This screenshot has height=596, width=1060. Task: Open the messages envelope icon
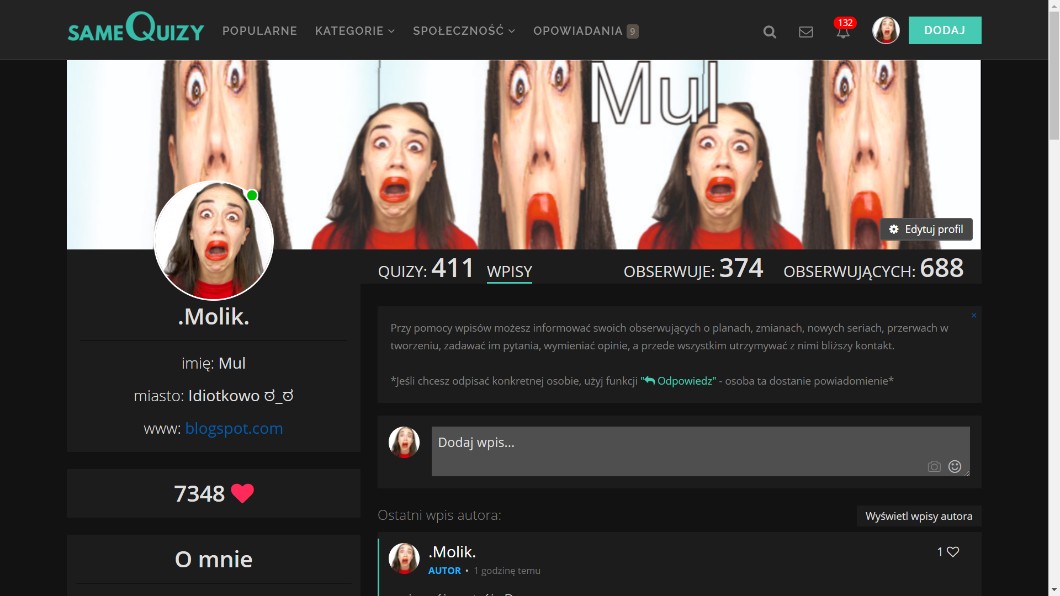click(x=806, y=32)
